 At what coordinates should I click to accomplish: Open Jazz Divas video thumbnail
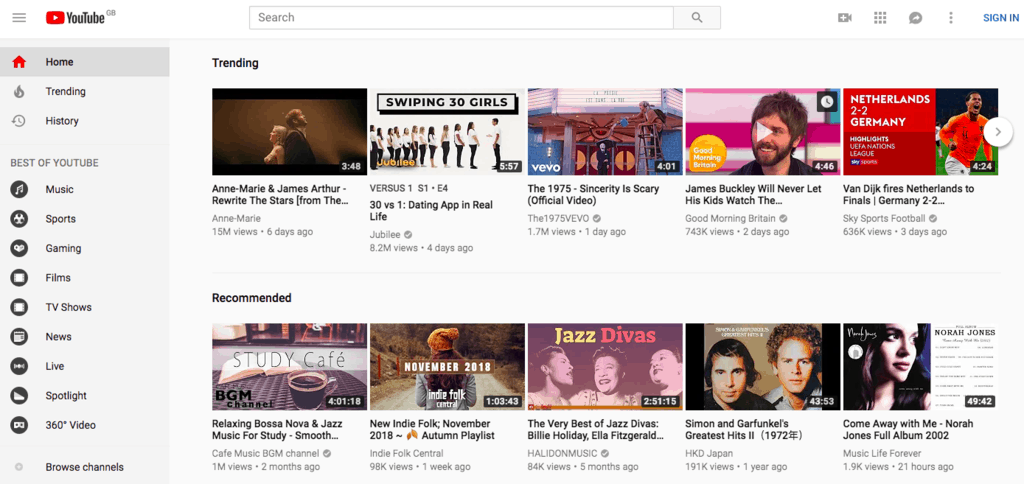pyautogui.click(x=605, y=366)
